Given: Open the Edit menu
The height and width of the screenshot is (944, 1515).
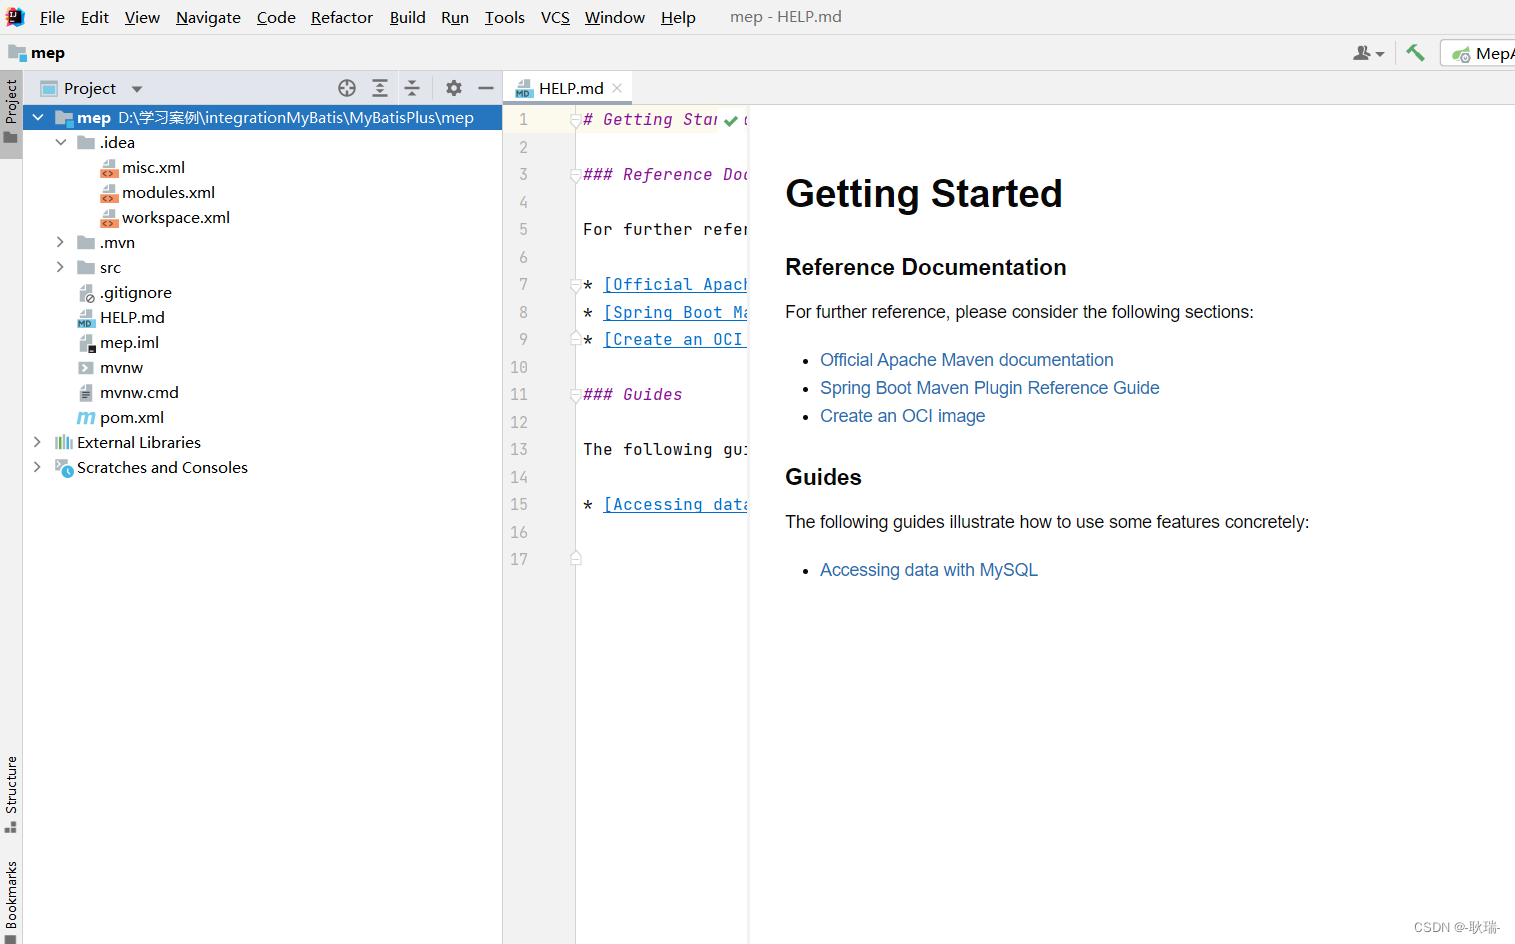Looking at the screenshot, I should click(95, 17).
